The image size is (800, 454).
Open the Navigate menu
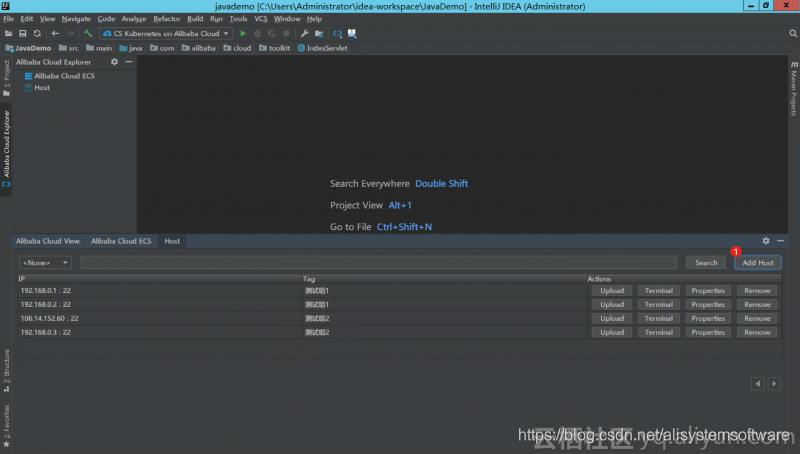76,19
